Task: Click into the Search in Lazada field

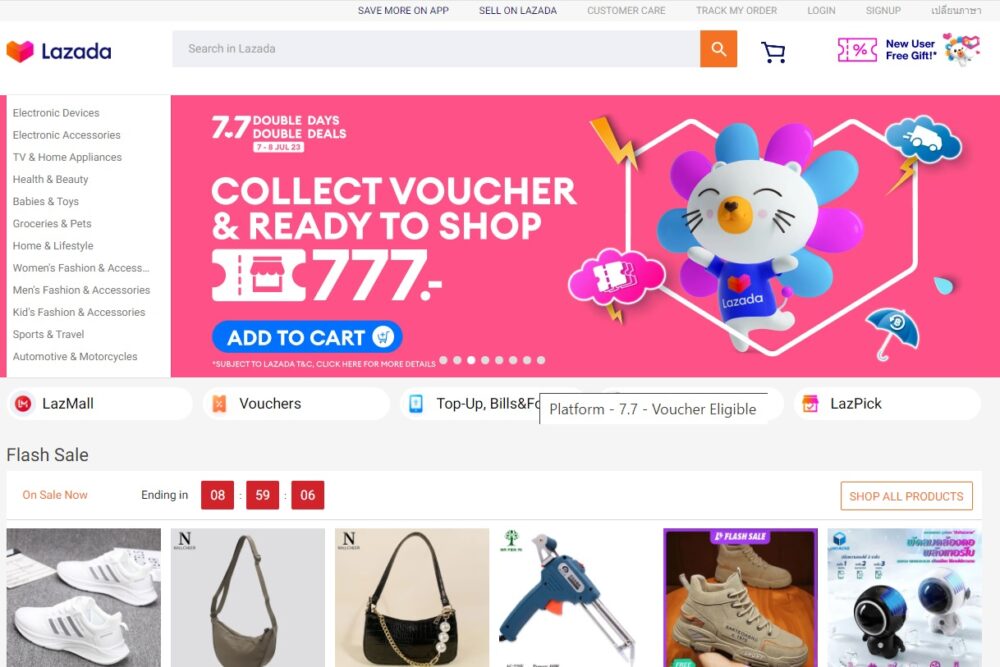Action: click(436, 49)
